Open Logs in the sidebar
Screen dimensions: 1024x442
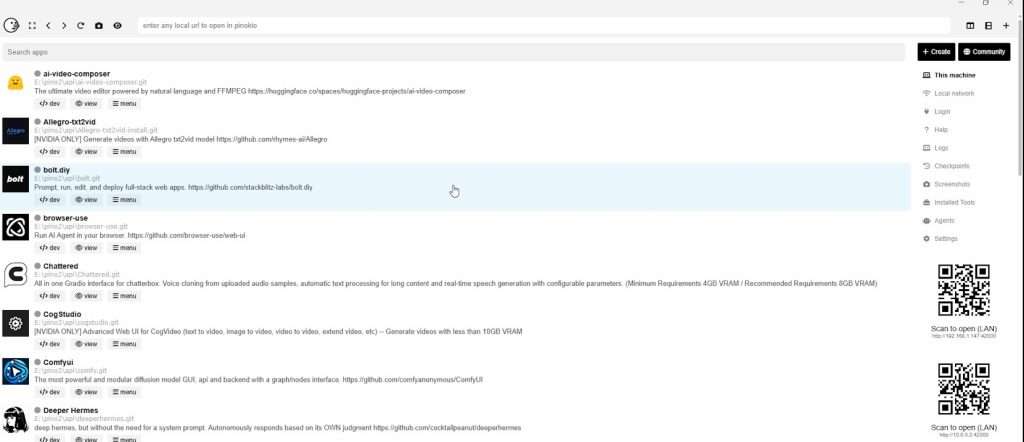pos(935,148)
